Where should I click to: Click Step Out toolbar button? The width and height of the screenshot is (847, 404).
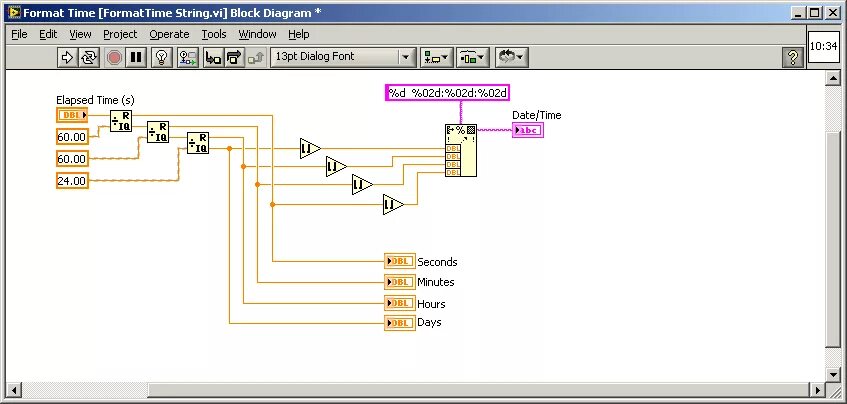point(256,57)
